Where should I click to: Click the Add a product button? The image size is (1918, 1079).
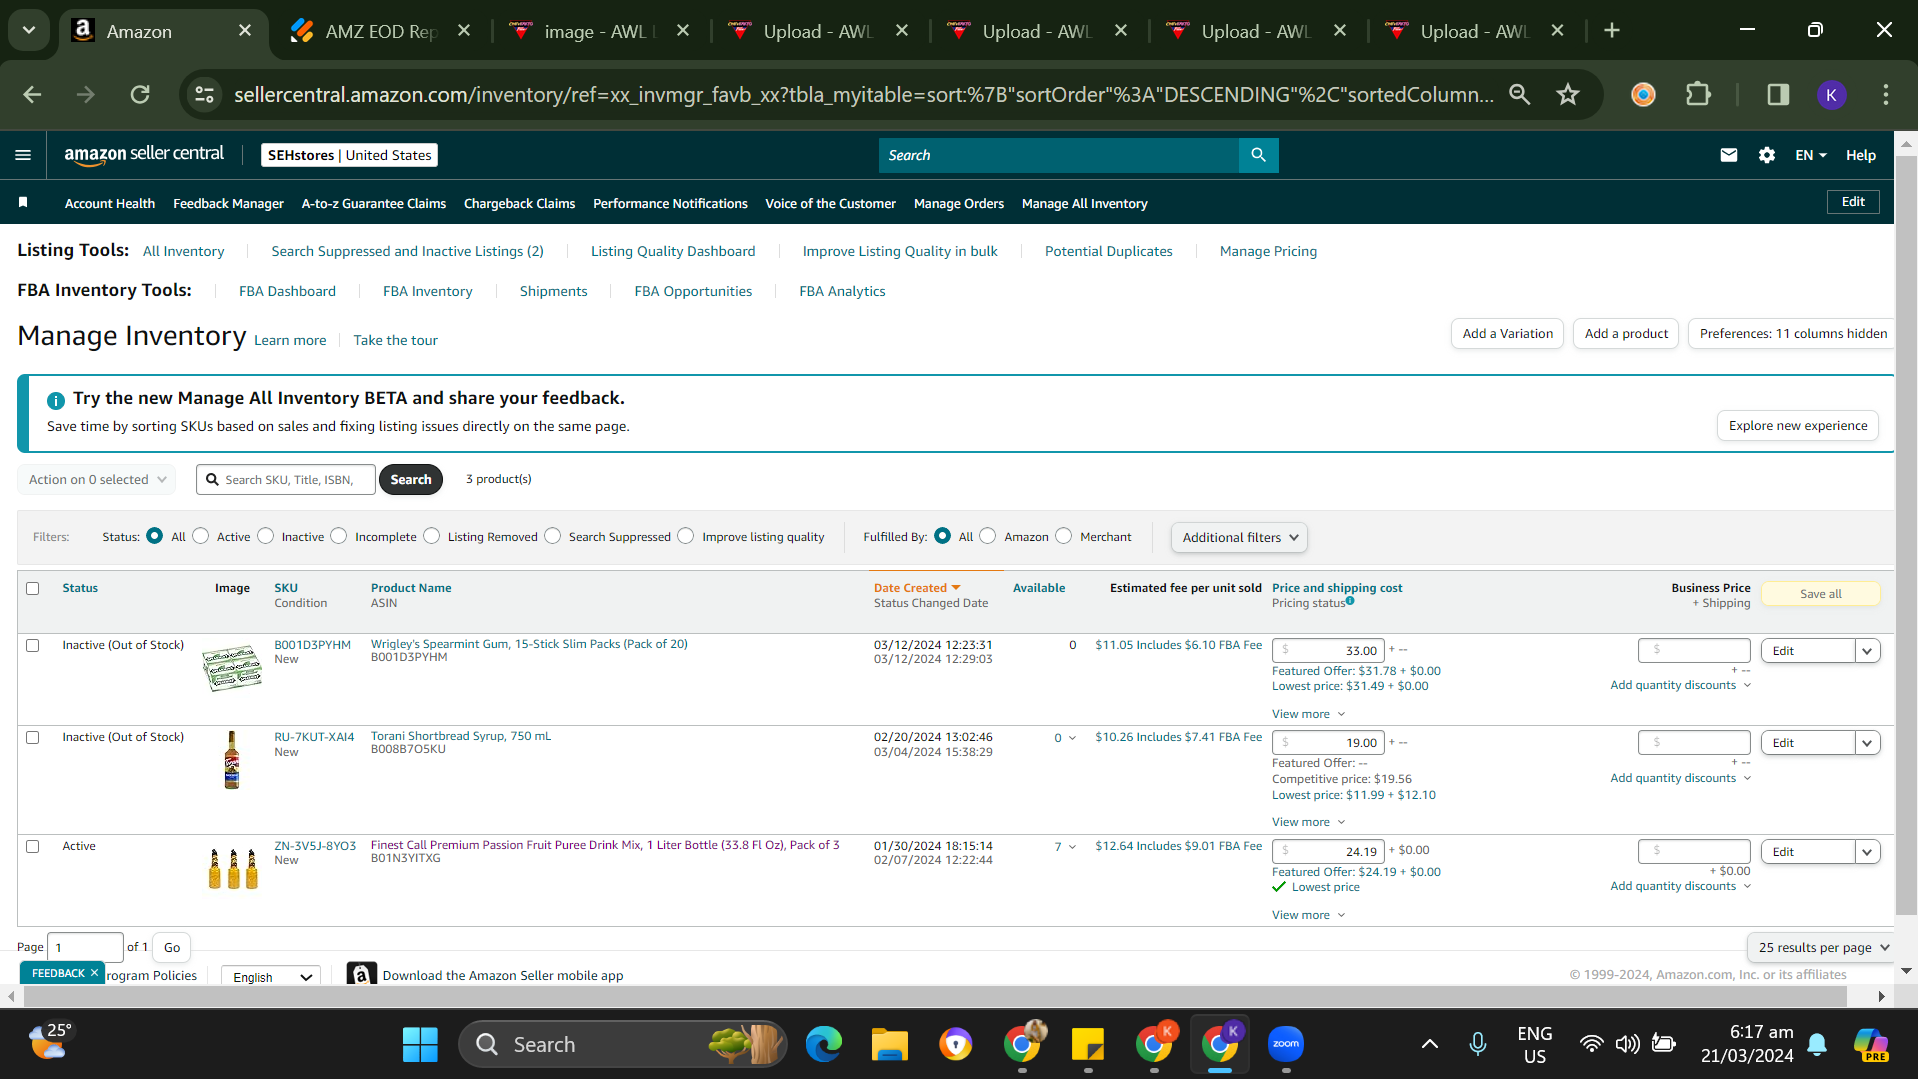tap(1626, 334)
